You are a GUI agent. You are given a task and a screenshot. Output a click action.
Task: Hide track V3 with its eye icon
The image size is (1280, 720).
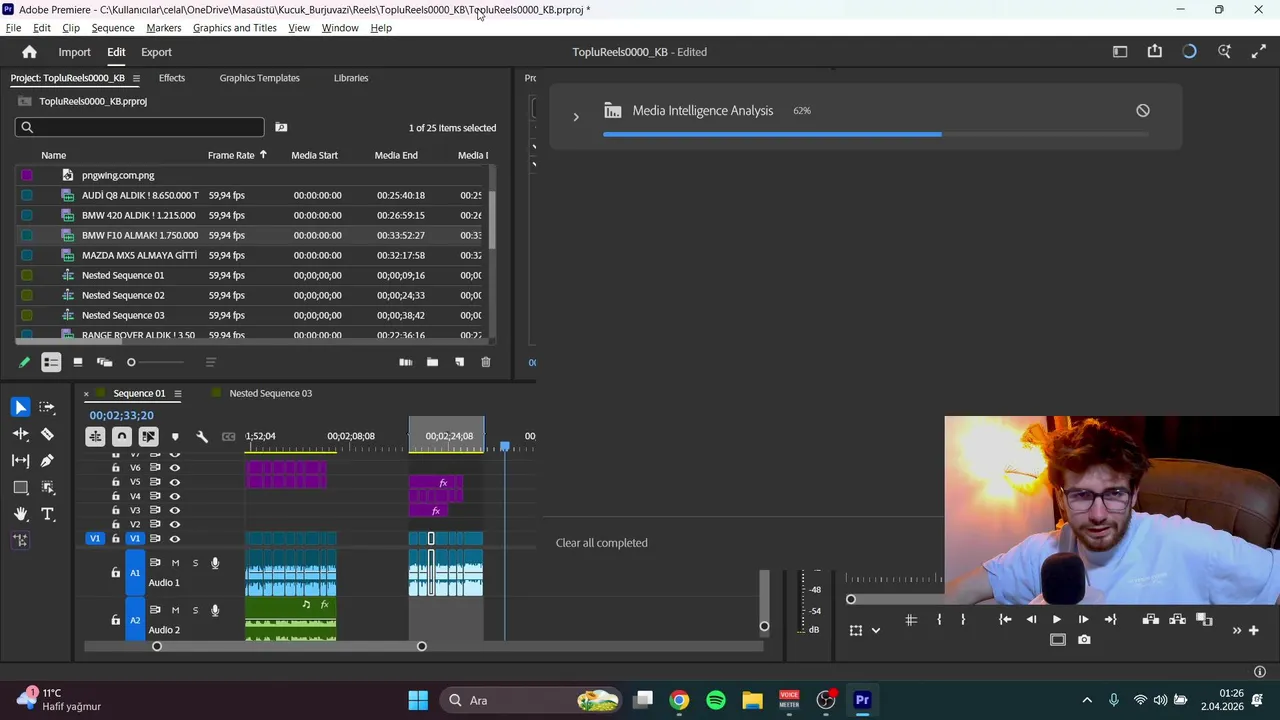175,510
